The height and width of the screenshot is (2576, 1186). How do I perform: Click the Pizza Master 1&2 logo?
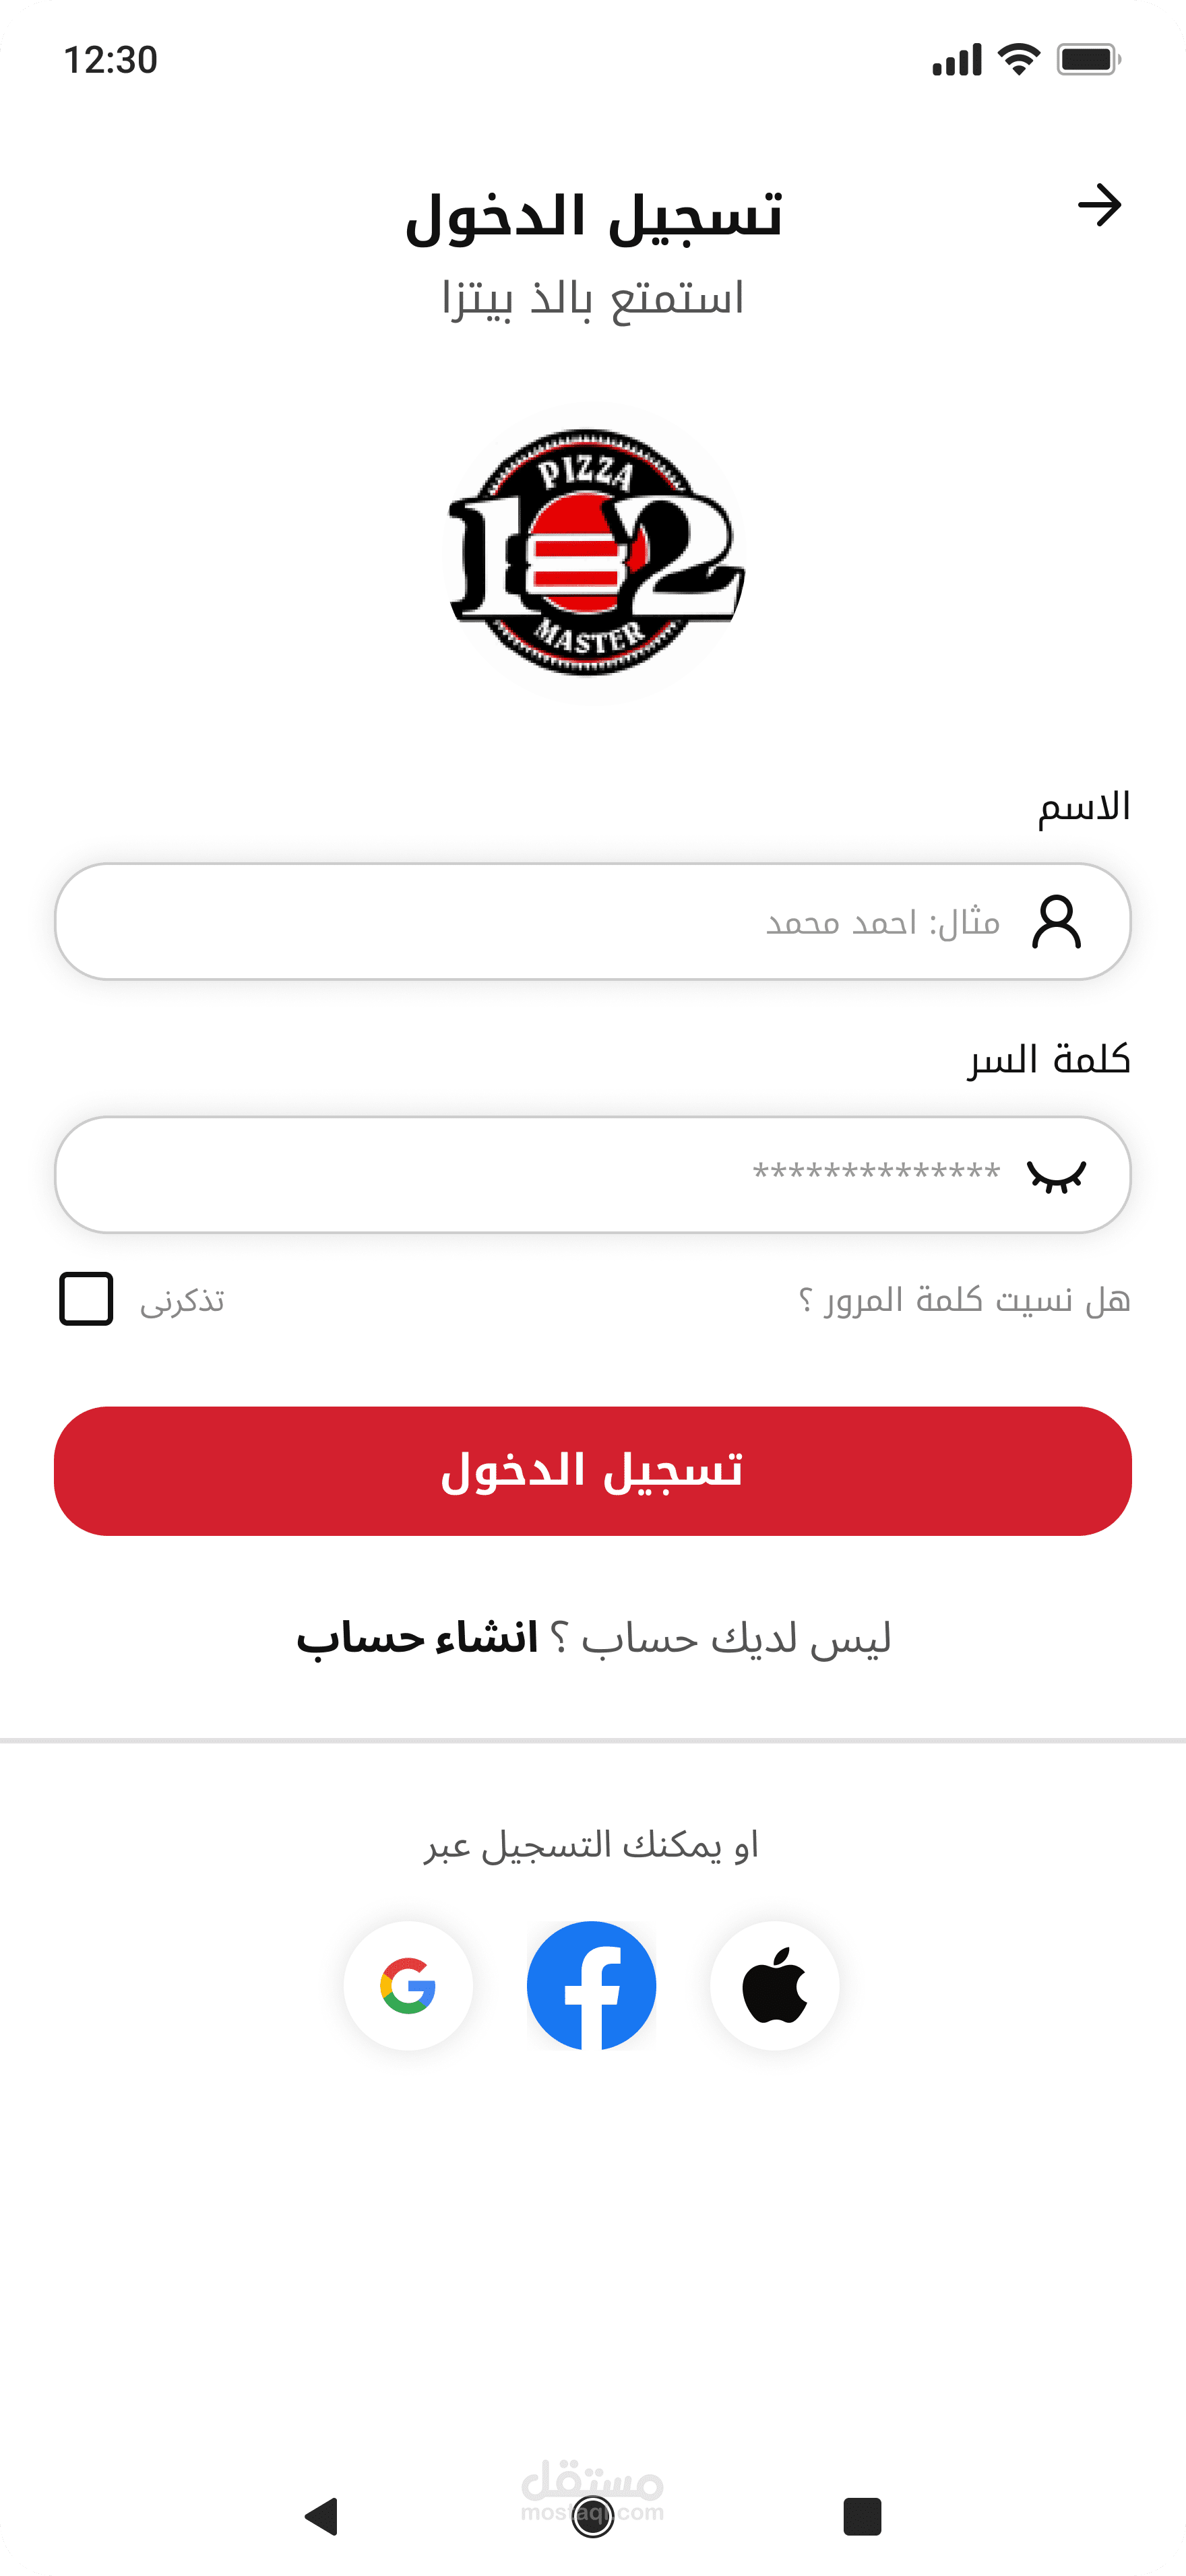point(594,553)
